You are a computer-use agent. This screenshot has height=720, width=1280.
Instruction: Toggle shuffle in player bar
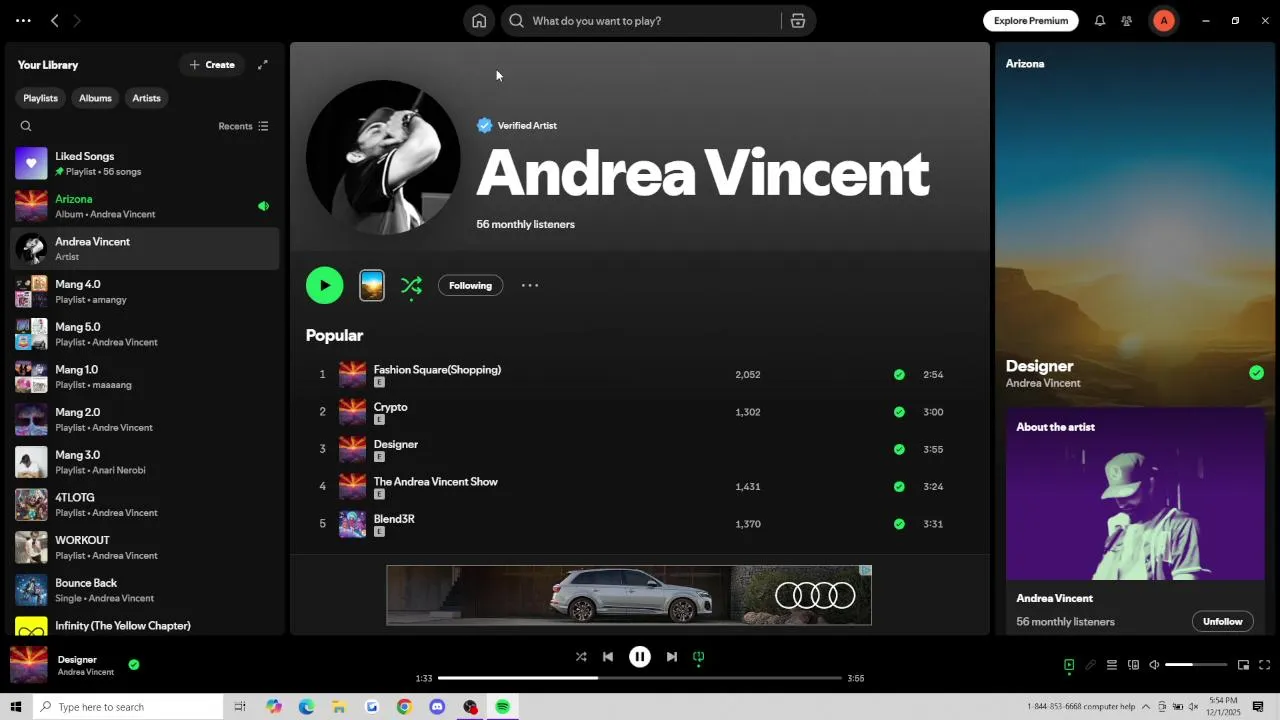pos(581,657)
